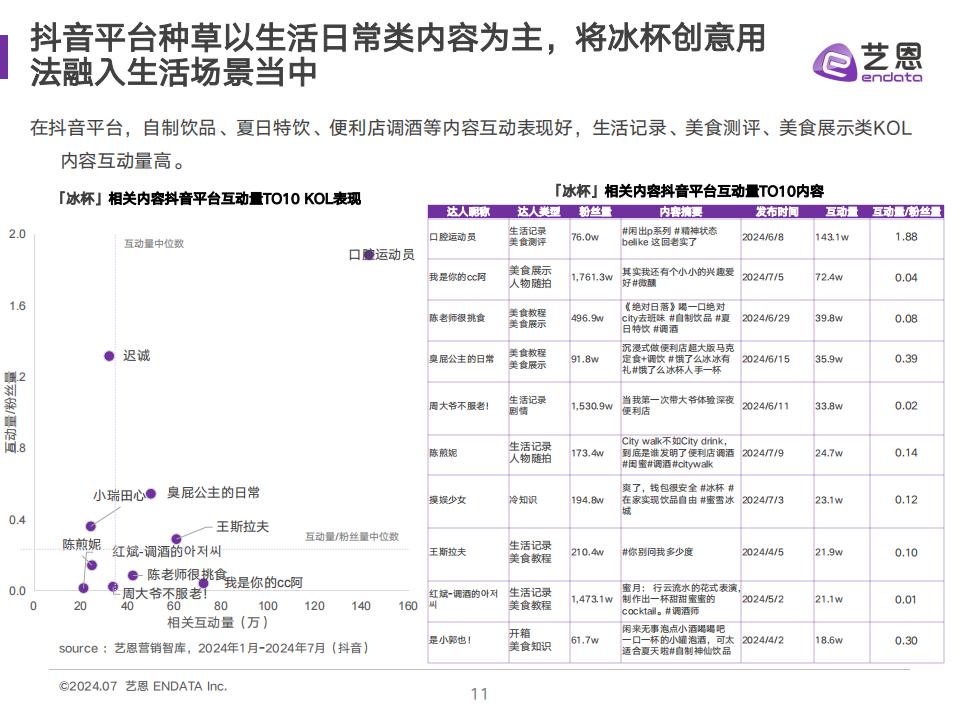Click the 王斯拉夫 label in the scatter chart
The image size is (960, 720).
242,527
